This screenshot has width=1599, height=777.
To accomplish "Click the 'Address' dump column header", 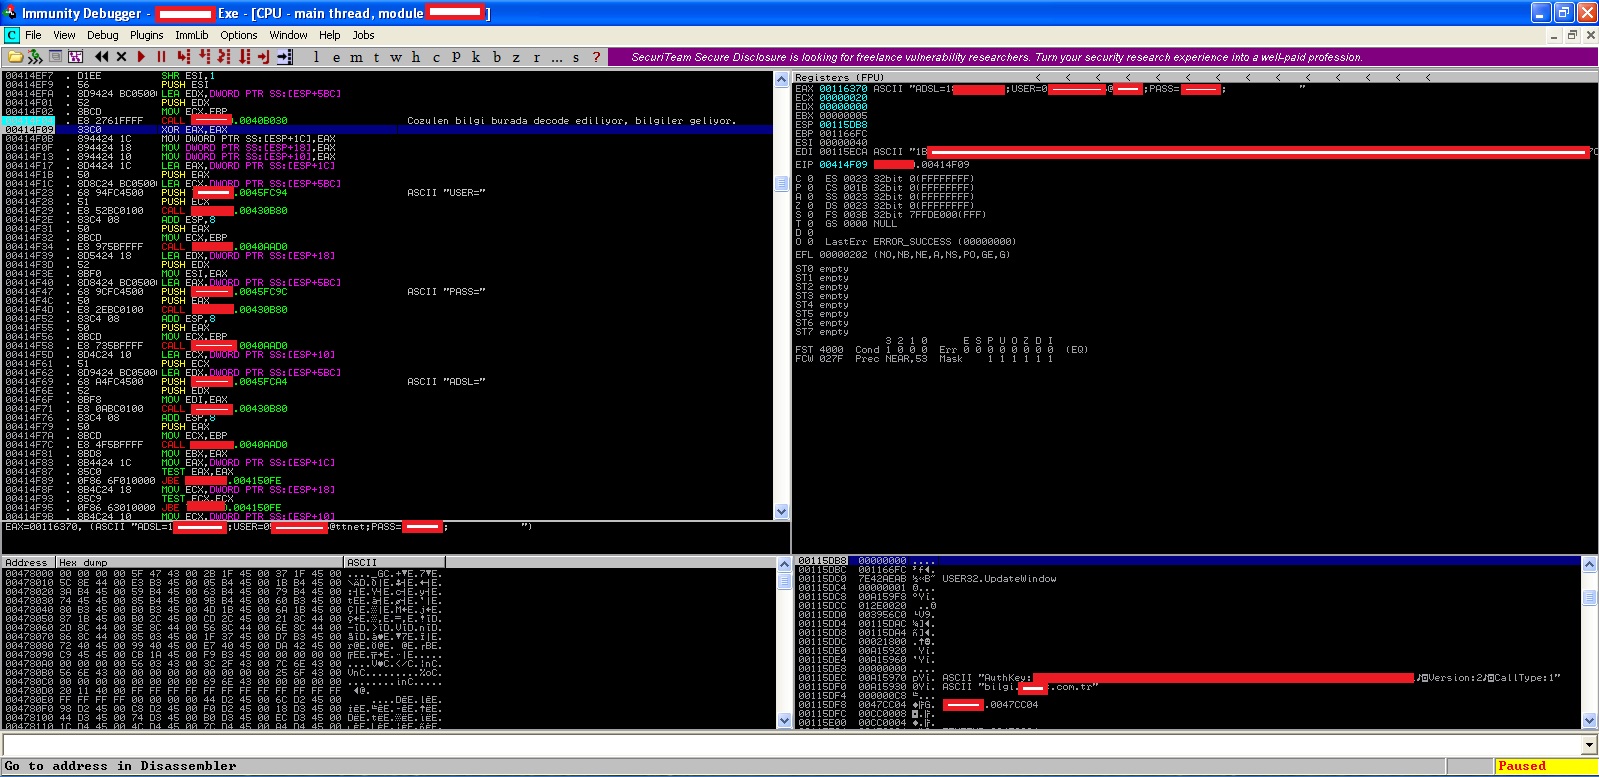I will (28, 562).
